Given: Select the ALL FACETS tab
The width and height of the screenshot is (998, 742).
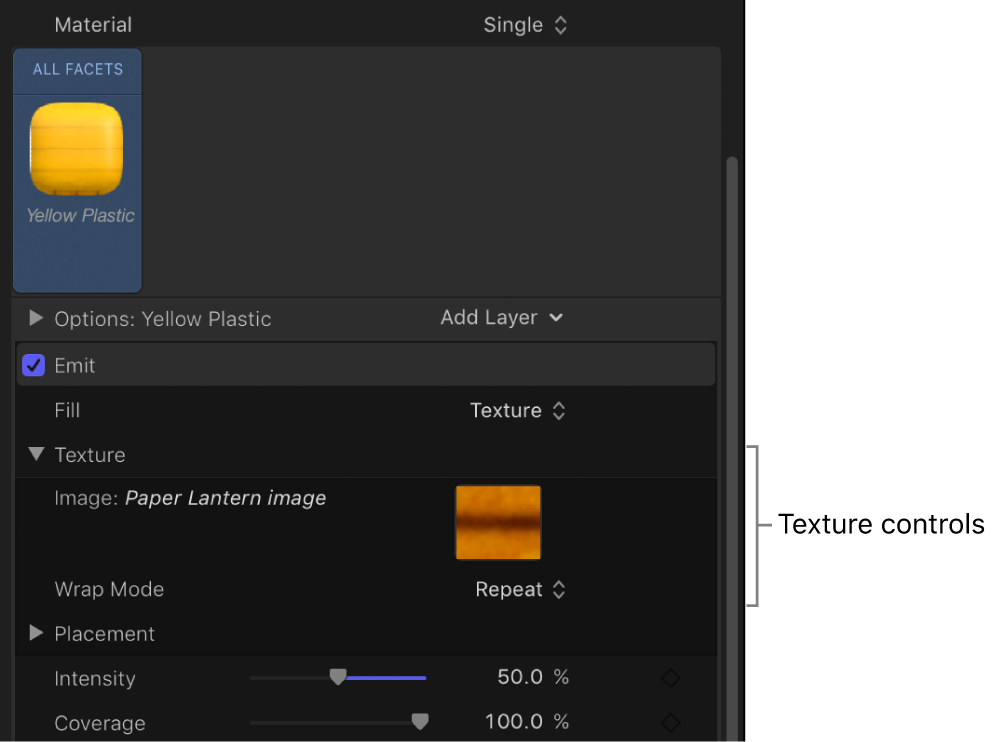Looking at the screenshot, I should tap(77, 70).
